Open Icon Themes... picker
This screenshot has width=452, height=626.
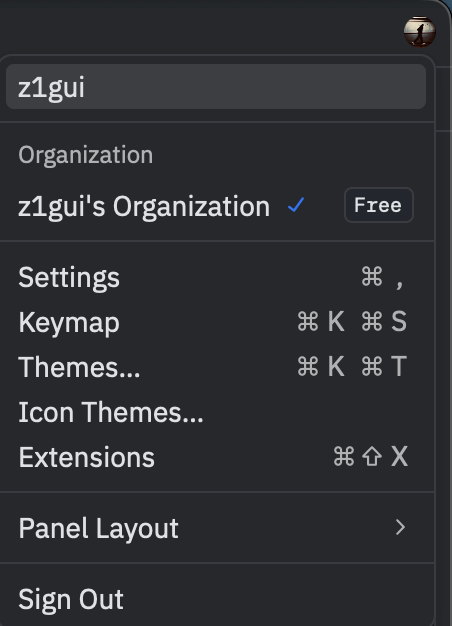[216, 412]
